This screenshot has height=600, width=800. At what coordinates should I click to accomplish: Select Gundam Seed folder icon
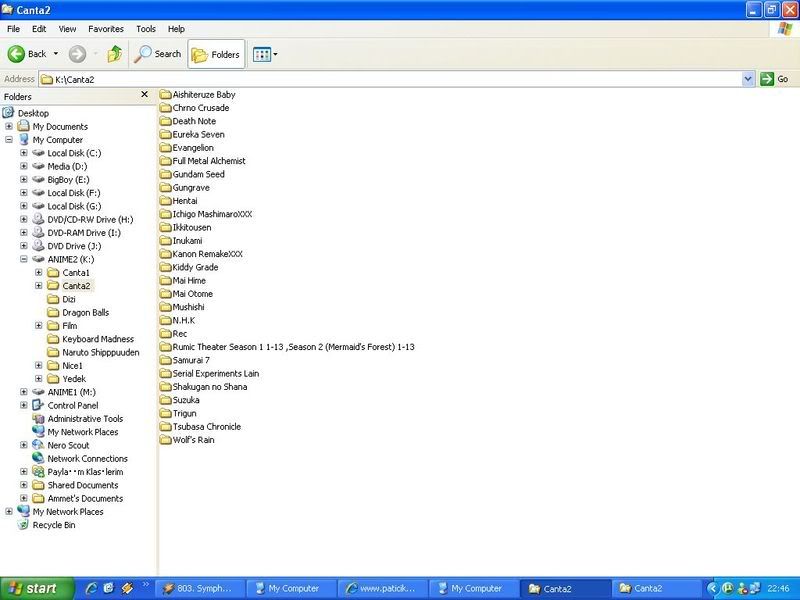point(165,174)
